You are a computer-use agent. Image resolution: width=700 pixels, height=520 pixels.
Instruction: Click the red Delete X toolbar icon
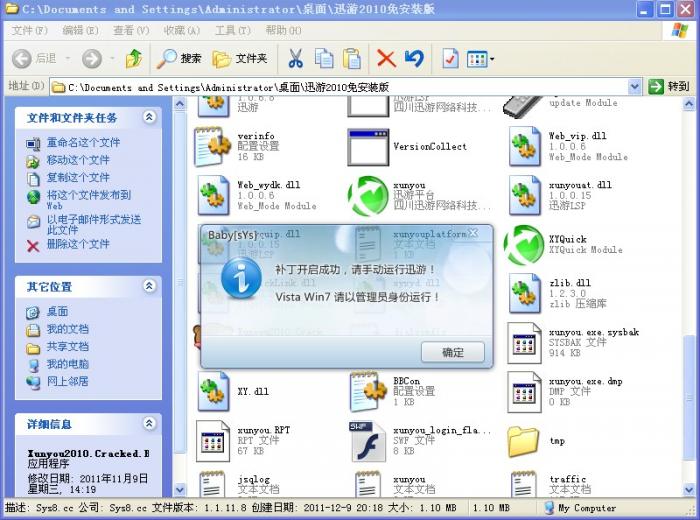386,58
